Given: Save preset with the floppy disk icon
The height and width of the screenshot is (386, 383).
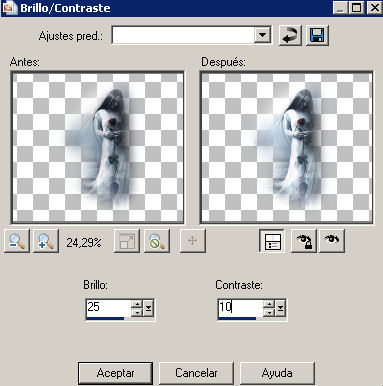Looking at the screenshot, I should (317, 35).
